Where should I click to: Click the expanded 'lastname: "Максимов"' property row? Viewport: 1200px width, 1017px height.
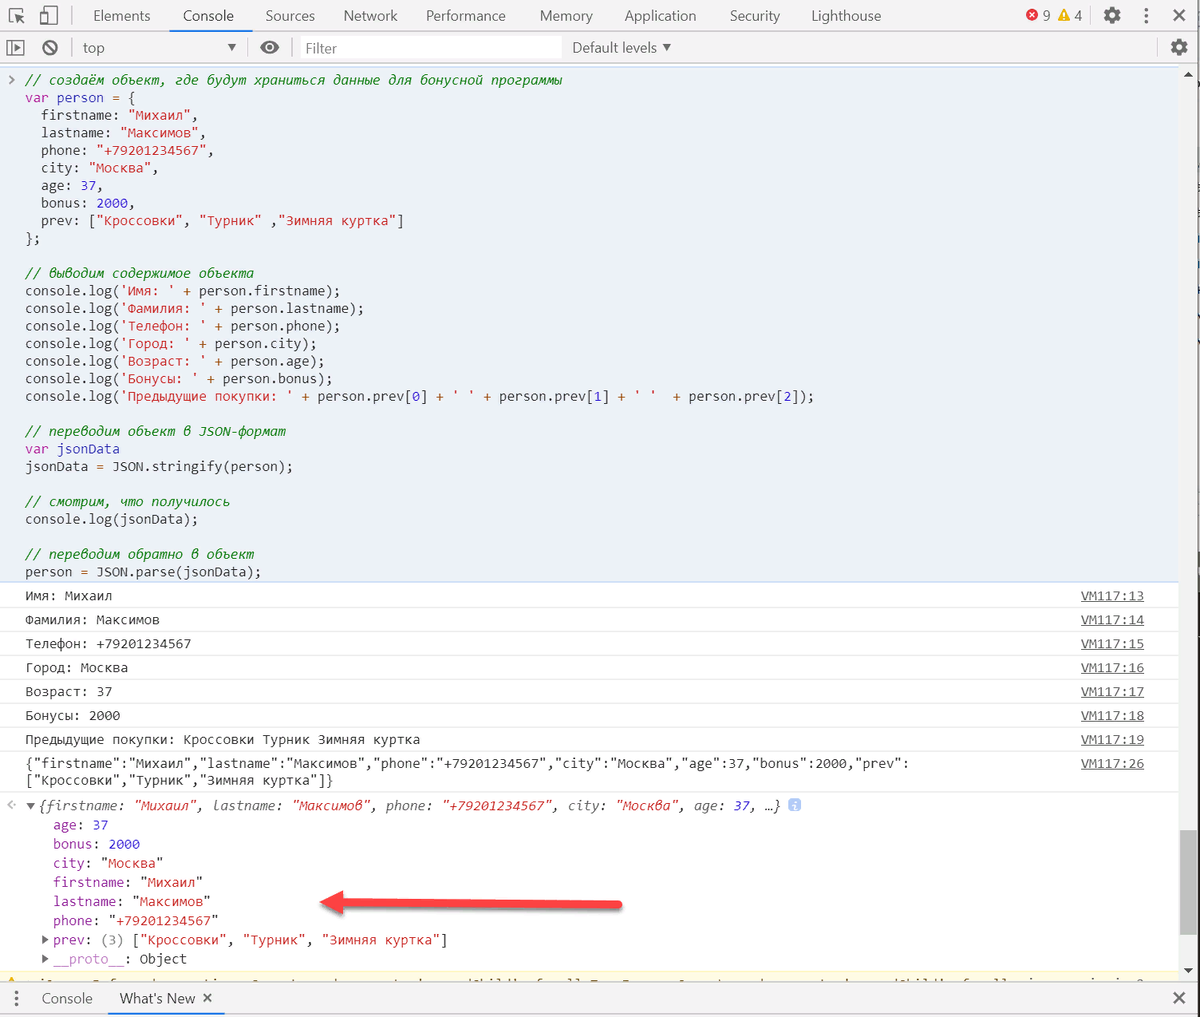(x=132, y=901)
